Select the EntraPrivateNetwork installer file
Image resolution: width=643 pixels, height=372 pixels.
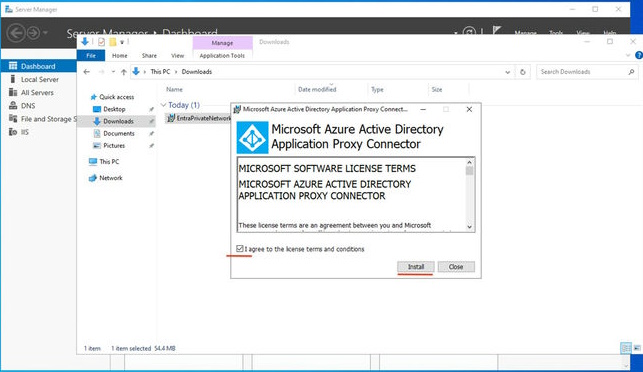click(199, 118)
